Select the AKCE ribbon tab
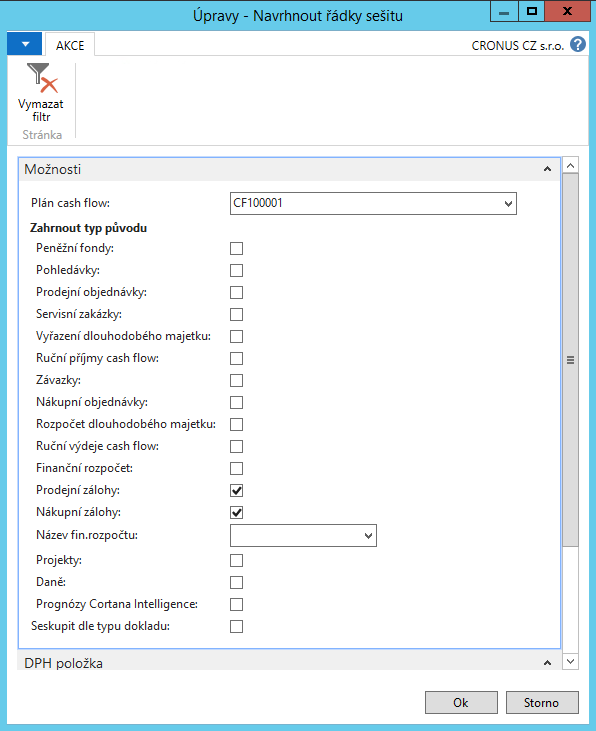Image resolution: width=596 pixels, height=731 pixels. point(70,45)
